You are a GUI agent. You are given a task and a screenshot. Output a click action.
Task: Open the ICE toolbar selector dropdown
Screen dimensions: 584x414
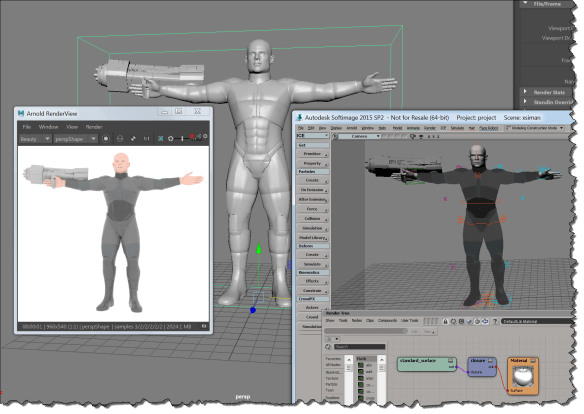(x=312, y=136)
